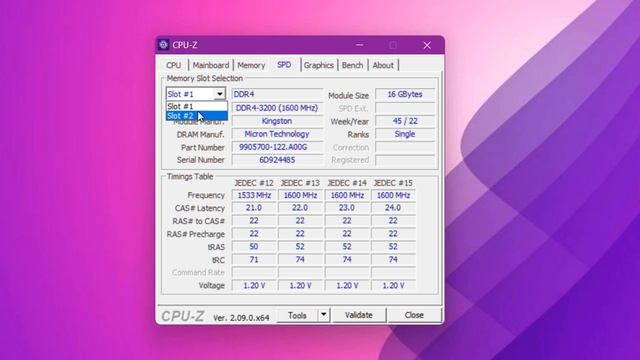Click the Week/Year value 45 / 22
Screen dimensions: 640x360
(x=405, y=121)
